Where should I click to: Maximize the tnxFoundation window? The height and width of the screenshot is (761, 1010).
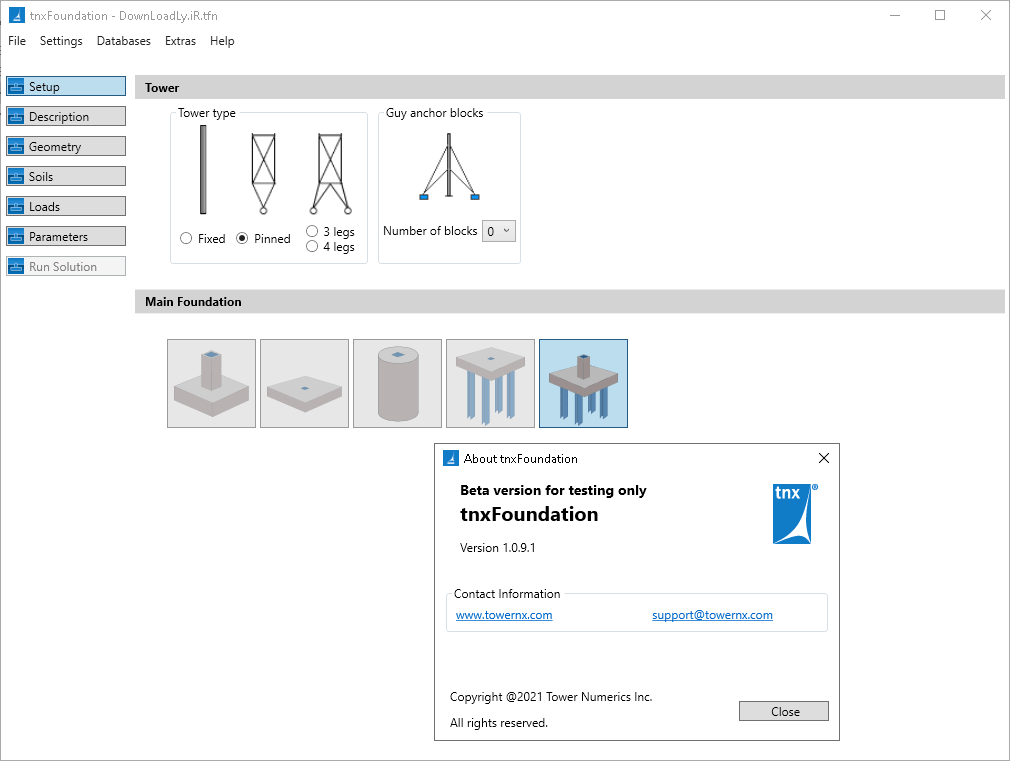[x=940, y=15]
